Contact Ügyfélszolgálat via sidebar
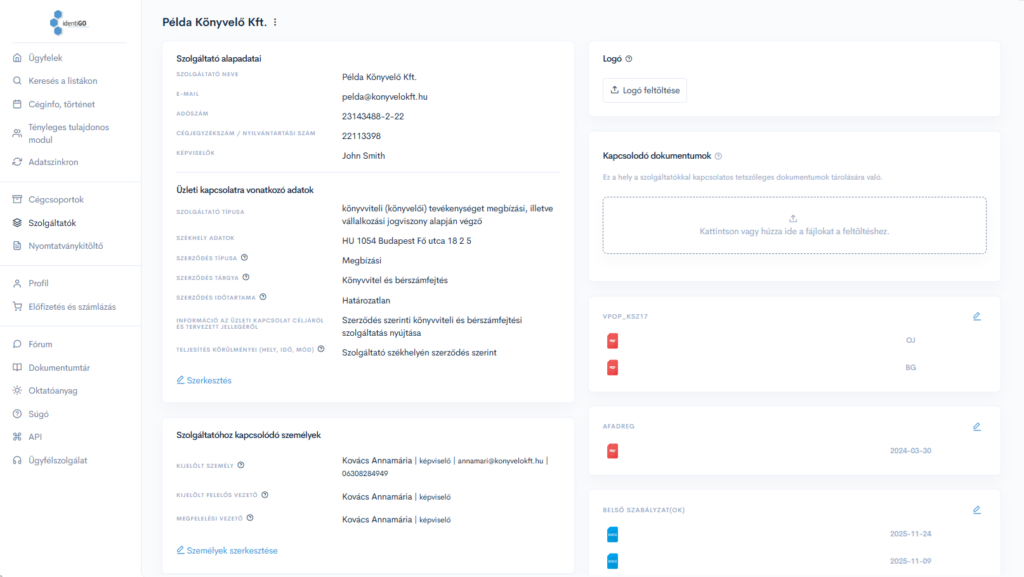1024x577 pixels. tap(57, 460)
